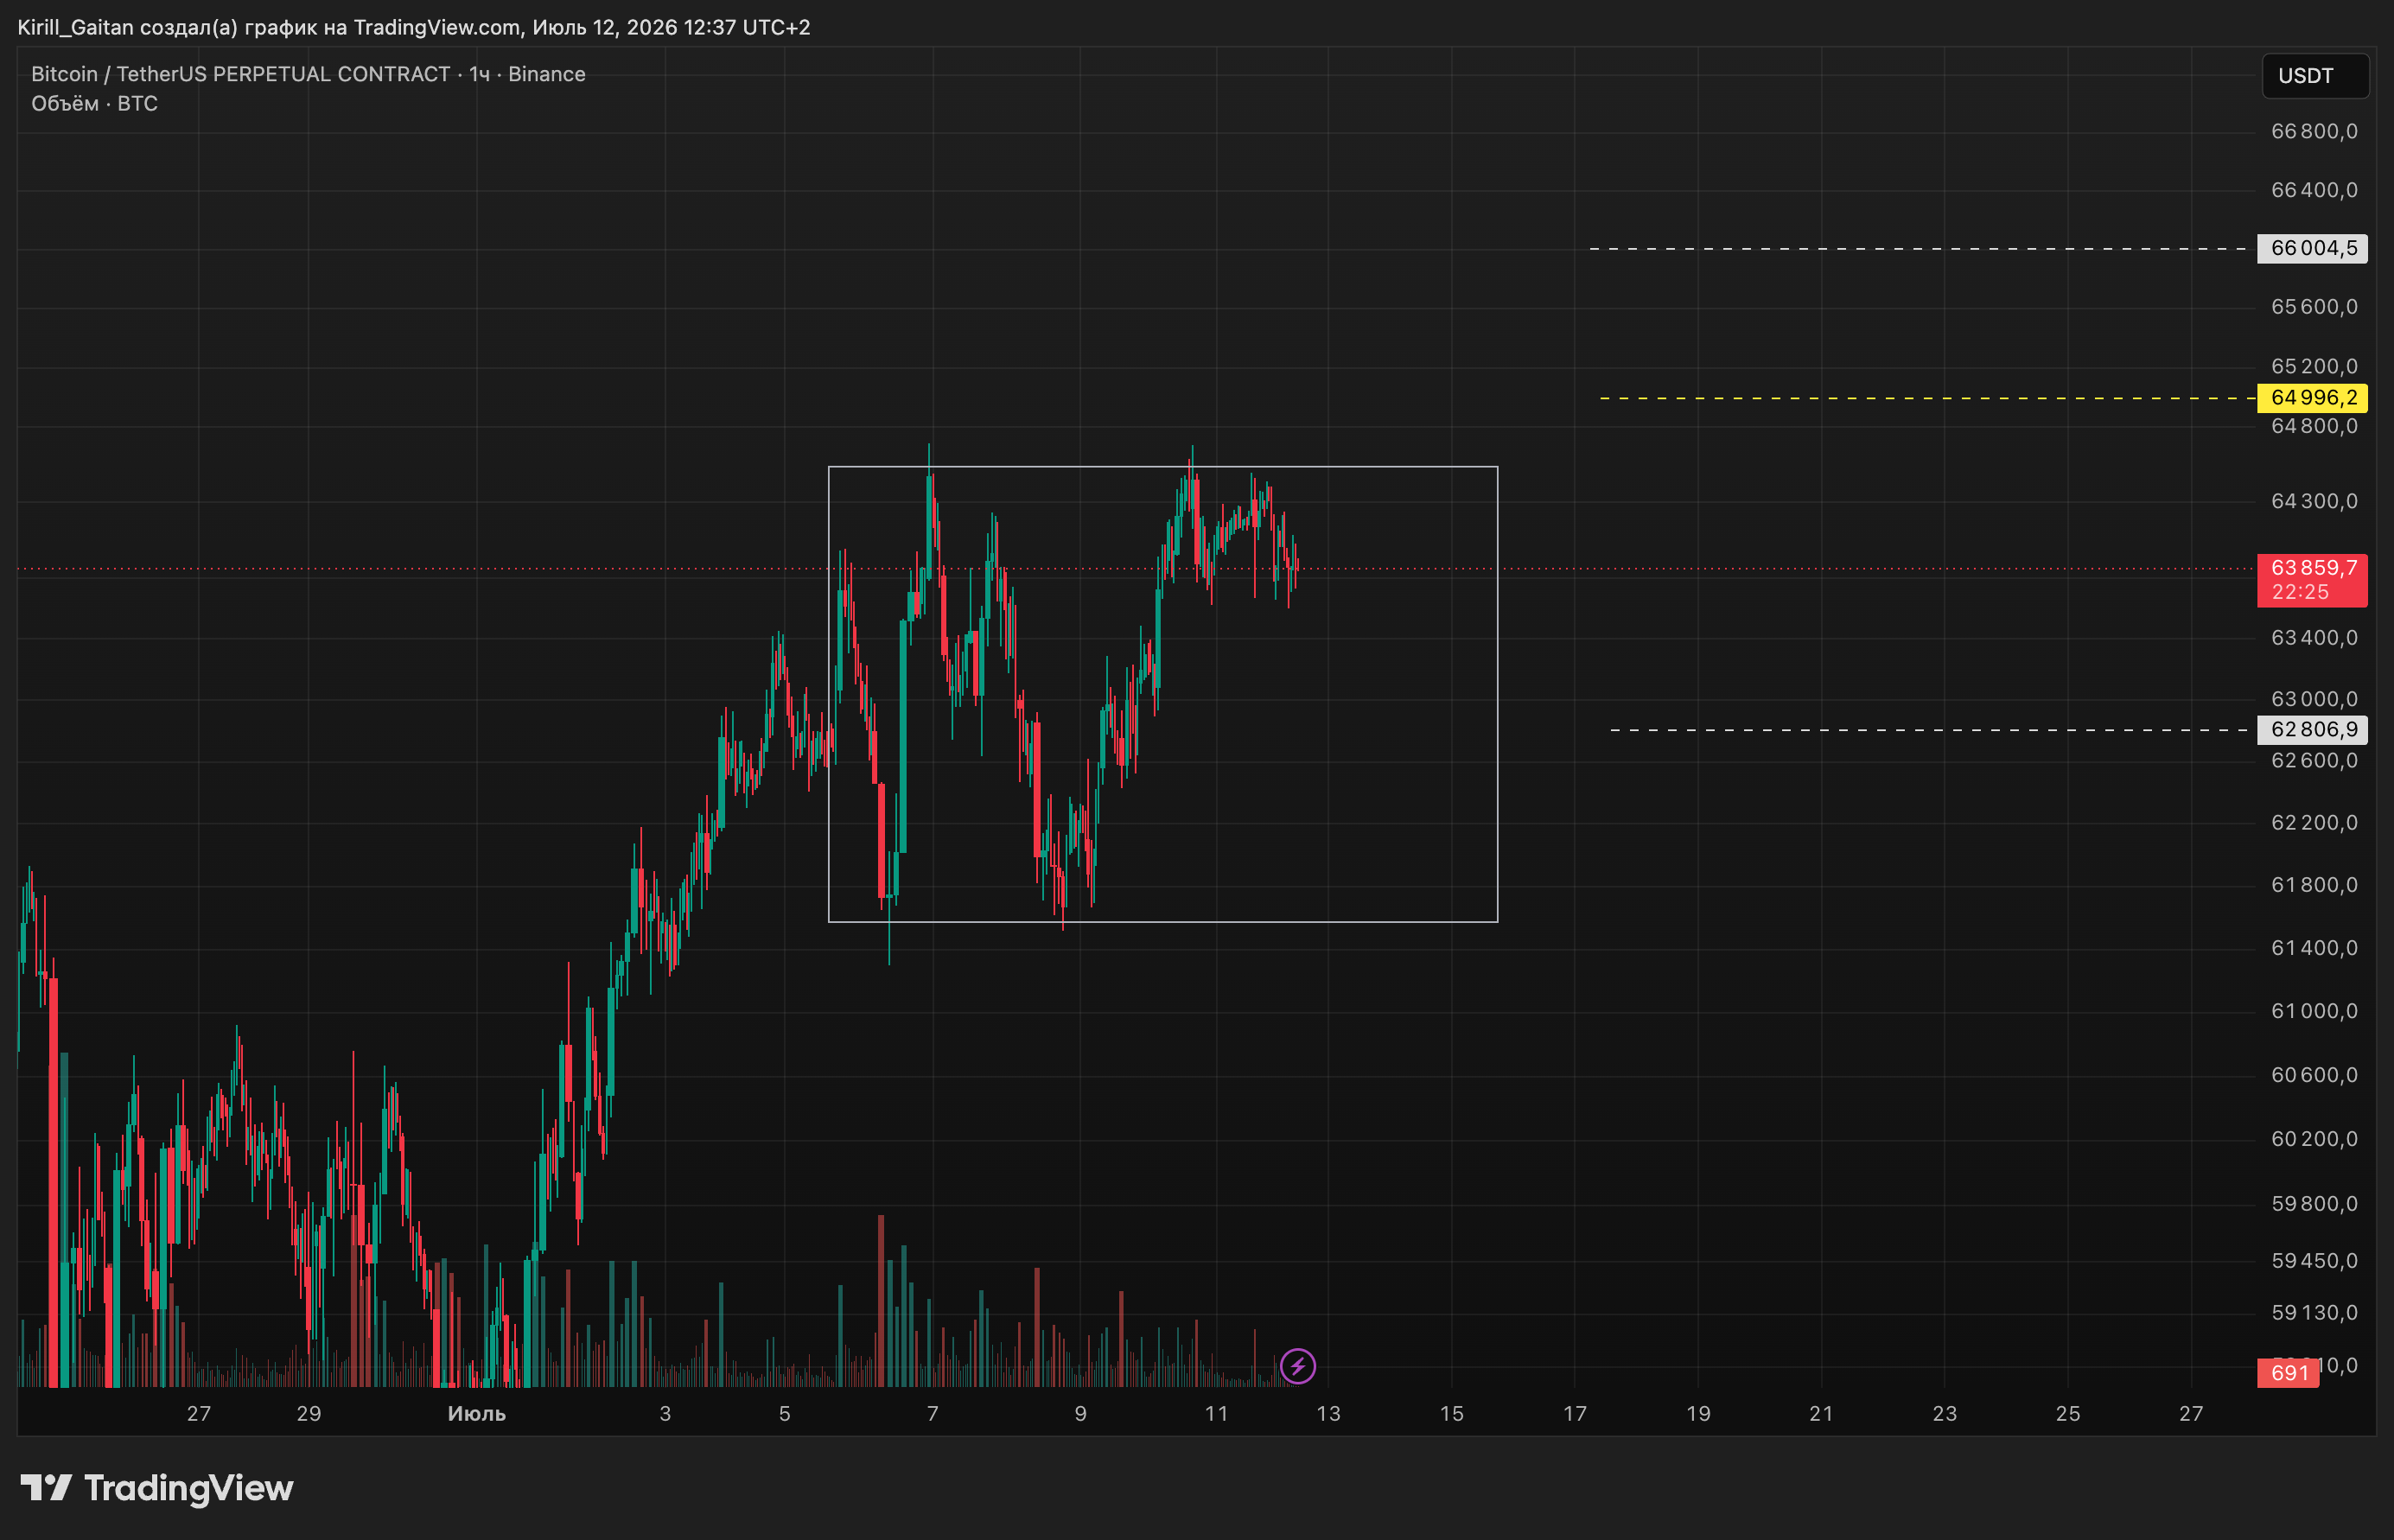Click the 63 000,0 price axis label
2394x1540 pixels.
pos(2314,699)
